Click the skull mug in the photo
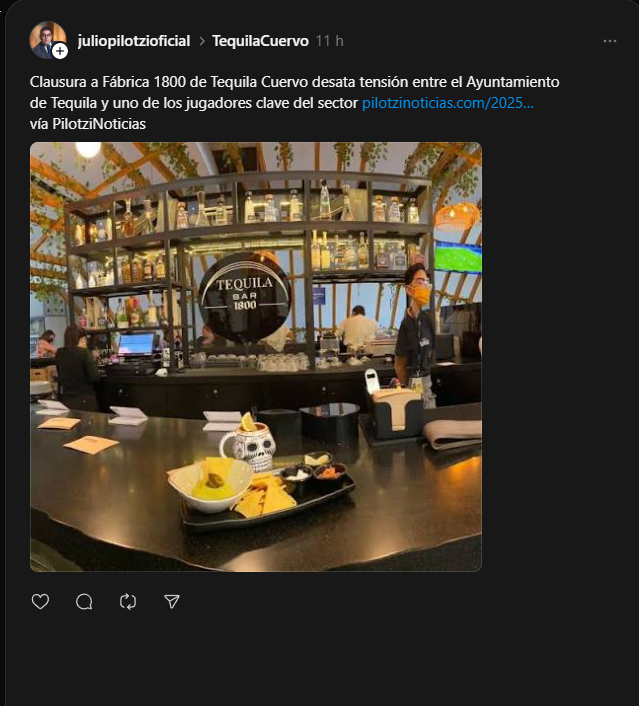This screenshot has height=706, width=639. 246,446
